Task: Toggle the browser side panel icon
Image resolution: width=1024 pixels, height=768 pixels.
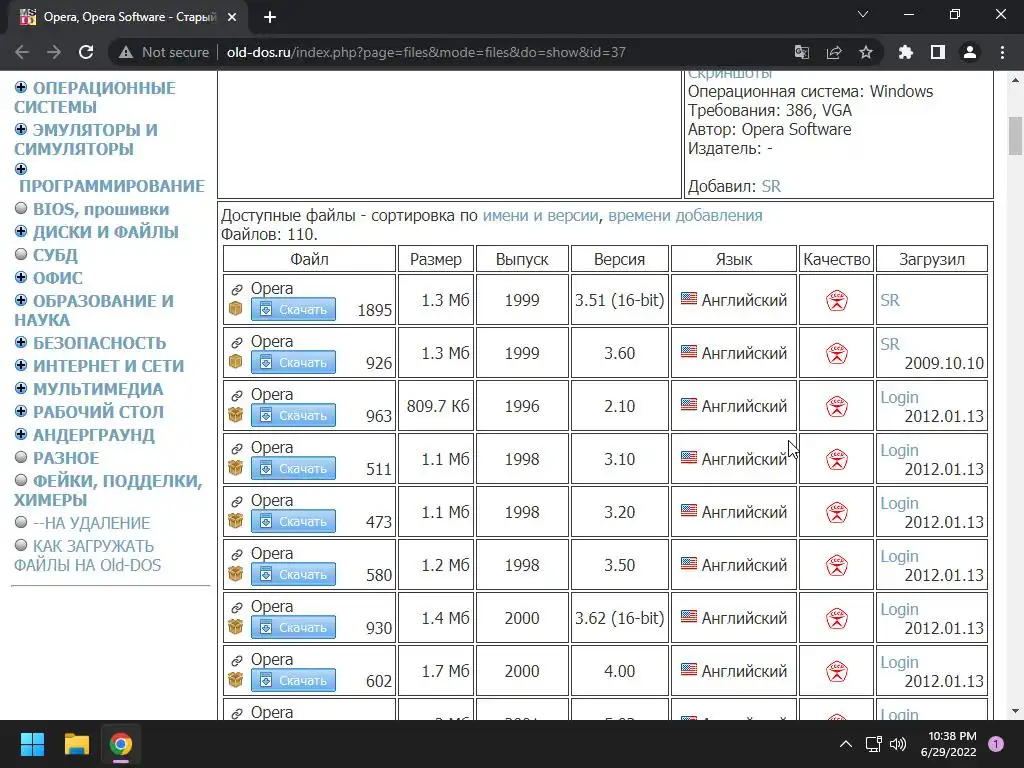Action: (938, 52)
